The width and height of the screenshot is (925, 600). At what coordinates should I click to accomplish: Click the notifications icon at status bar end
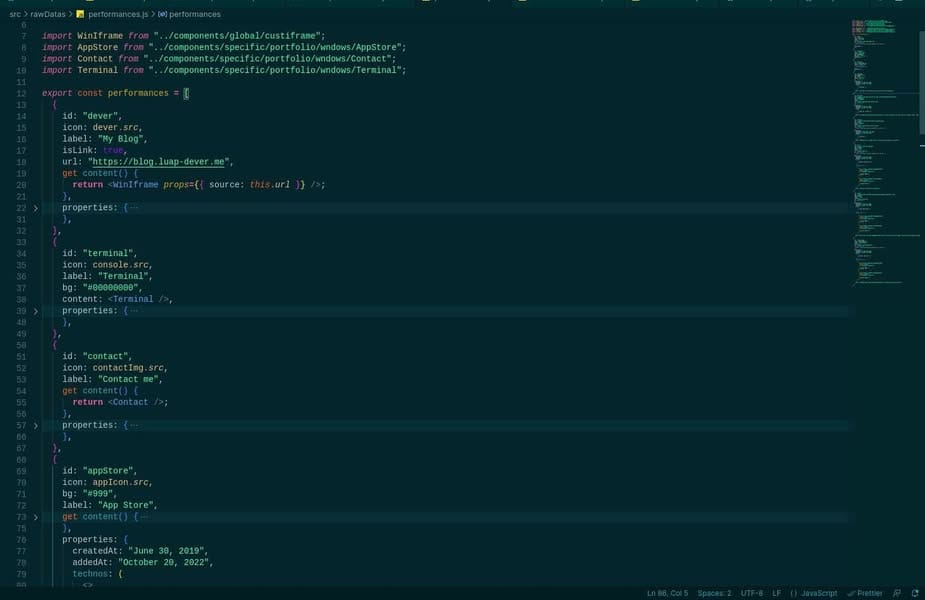[915, 593]
